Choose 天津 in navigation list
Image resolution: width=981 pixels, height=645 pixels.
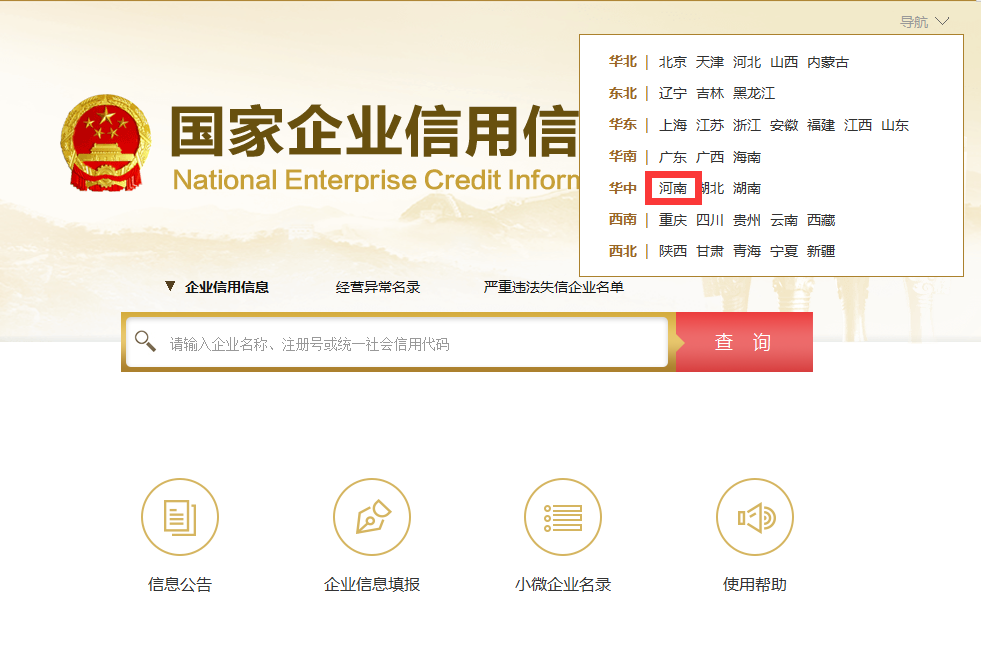(709, 62)
